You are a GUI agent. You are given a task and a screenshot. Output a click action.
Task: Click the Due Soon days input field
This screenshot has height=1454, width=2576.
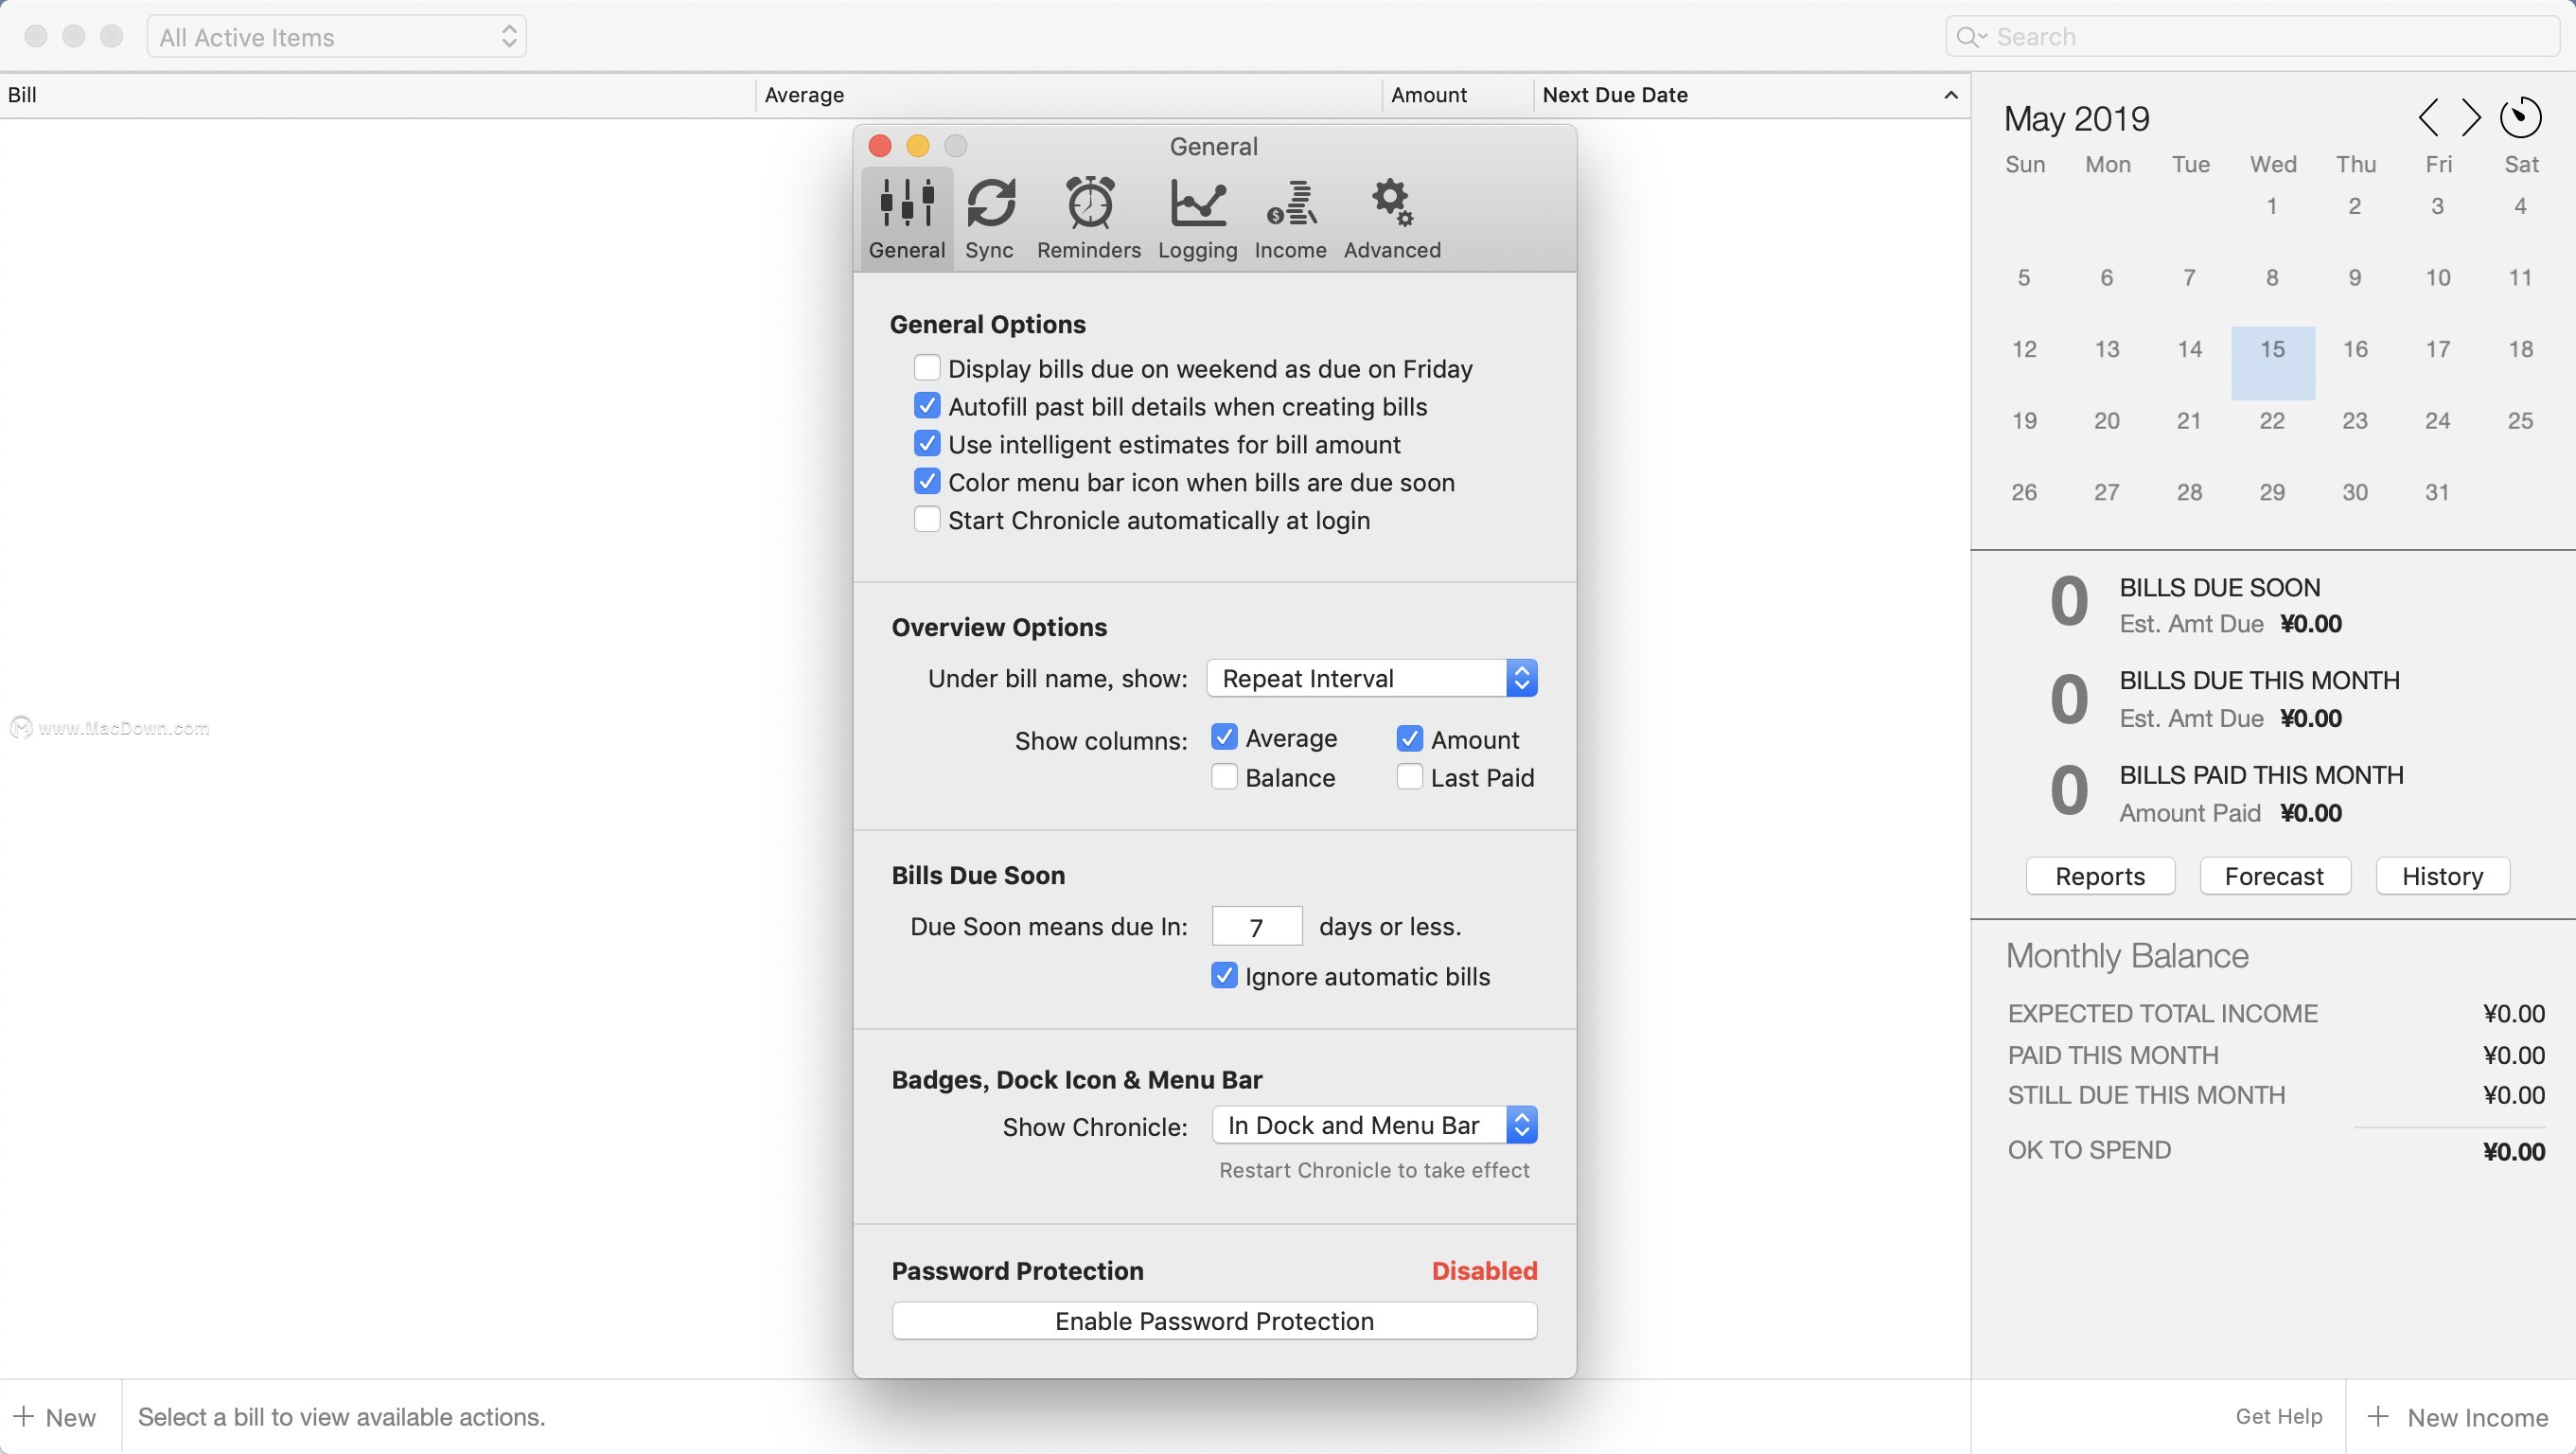click(1256, 927)
